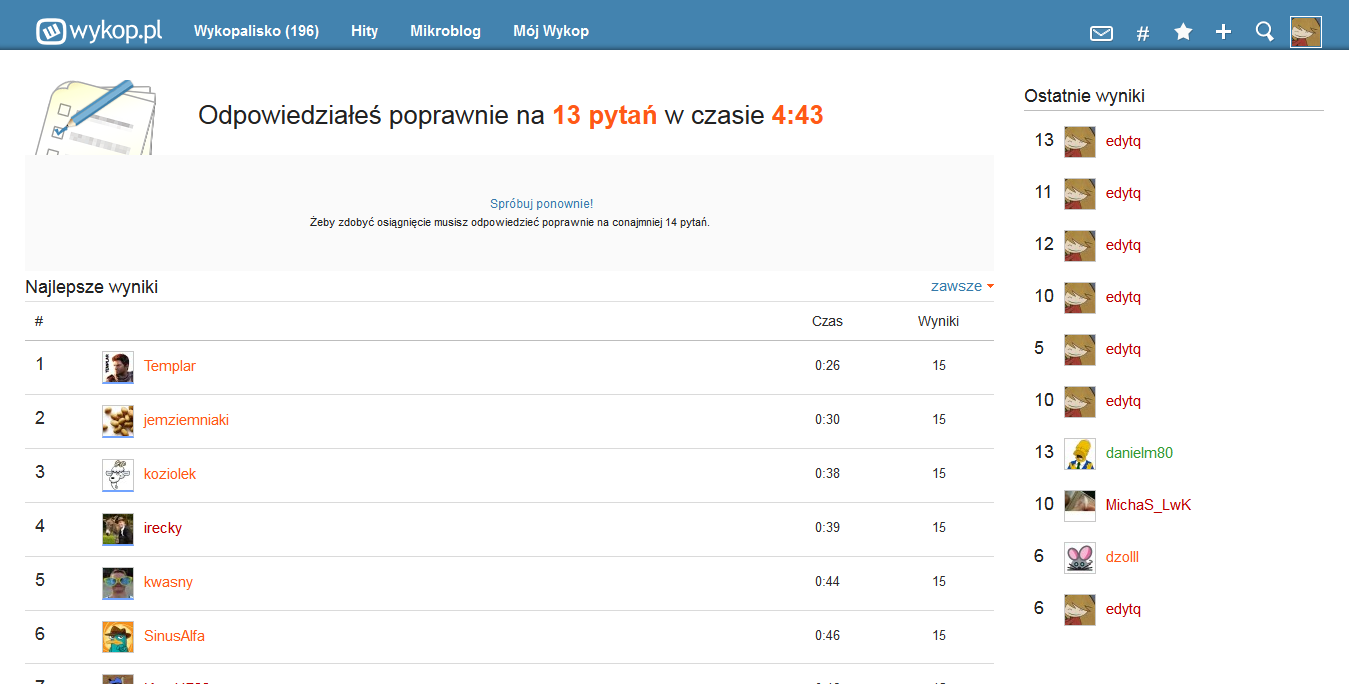
Task: Click edytq link beside score 5
Action: pos(1123,349)
